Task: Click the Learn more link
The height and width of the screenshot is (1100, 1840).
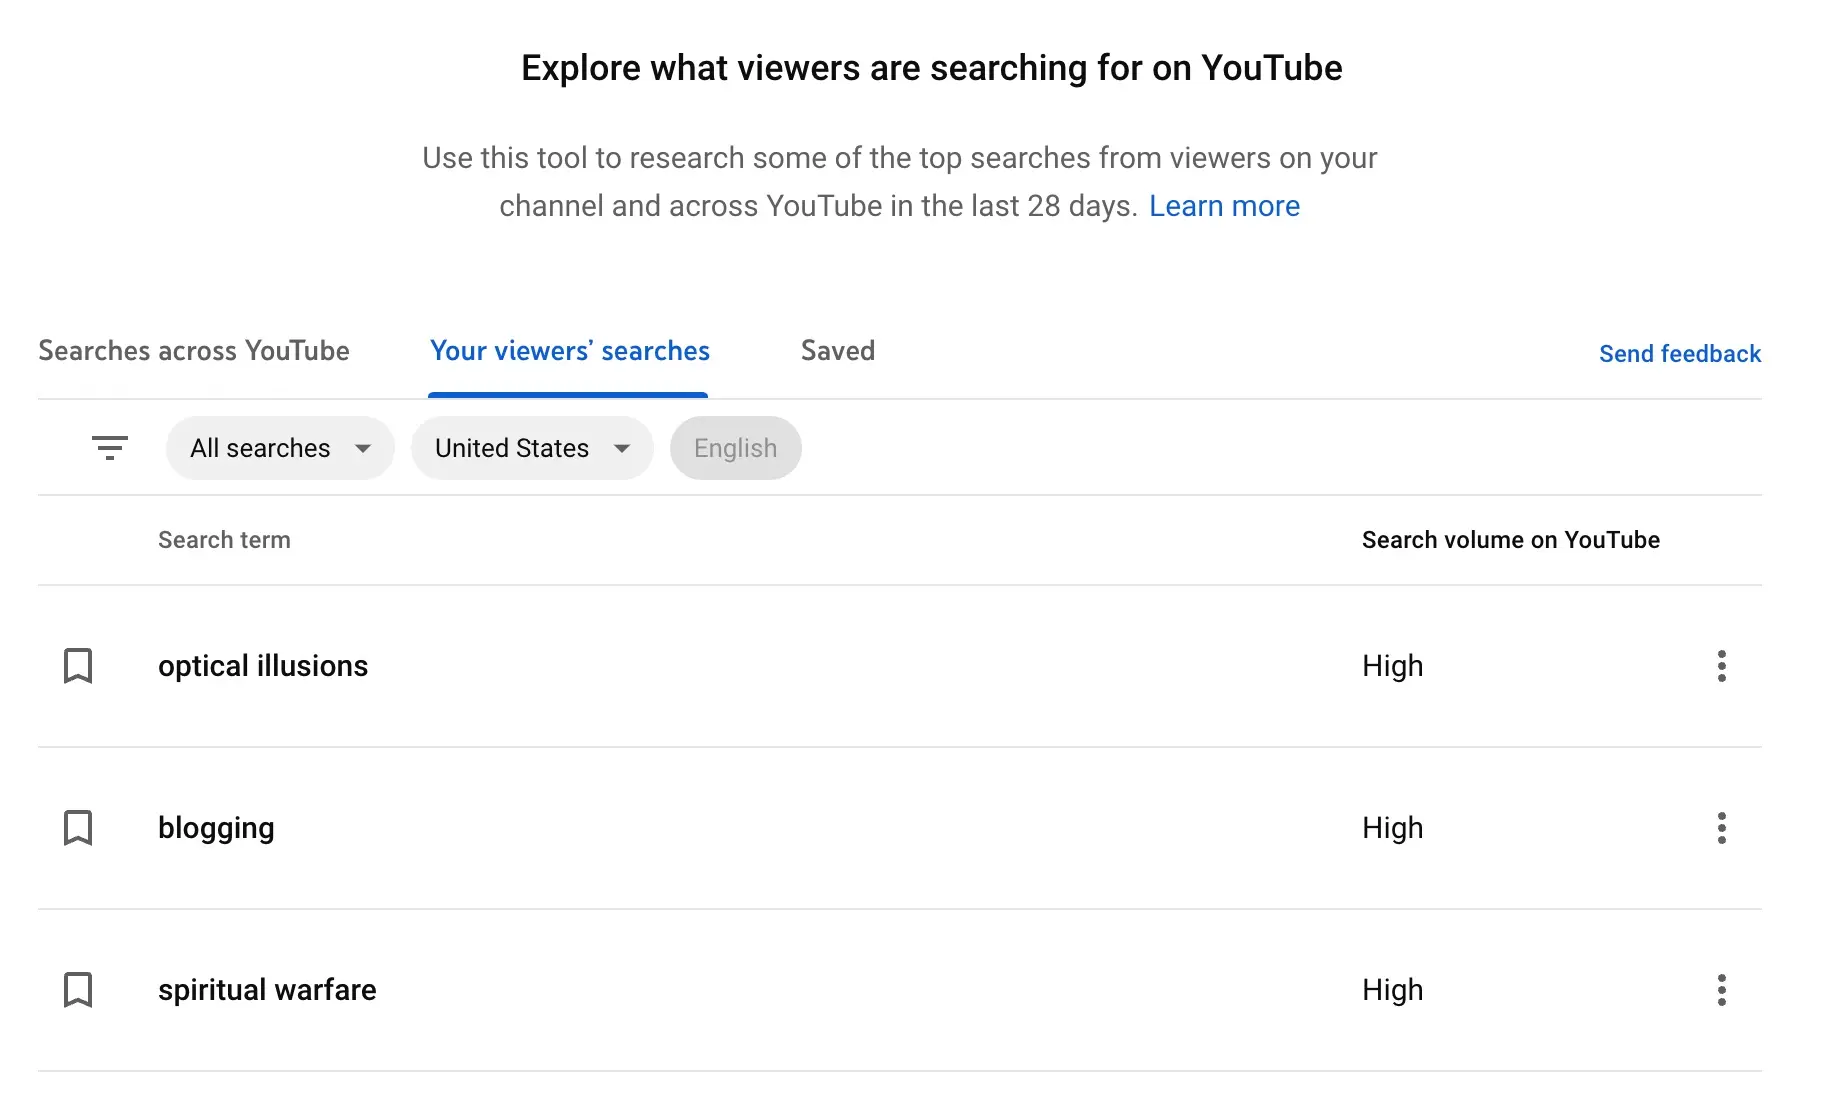Action: point(1224,206)
